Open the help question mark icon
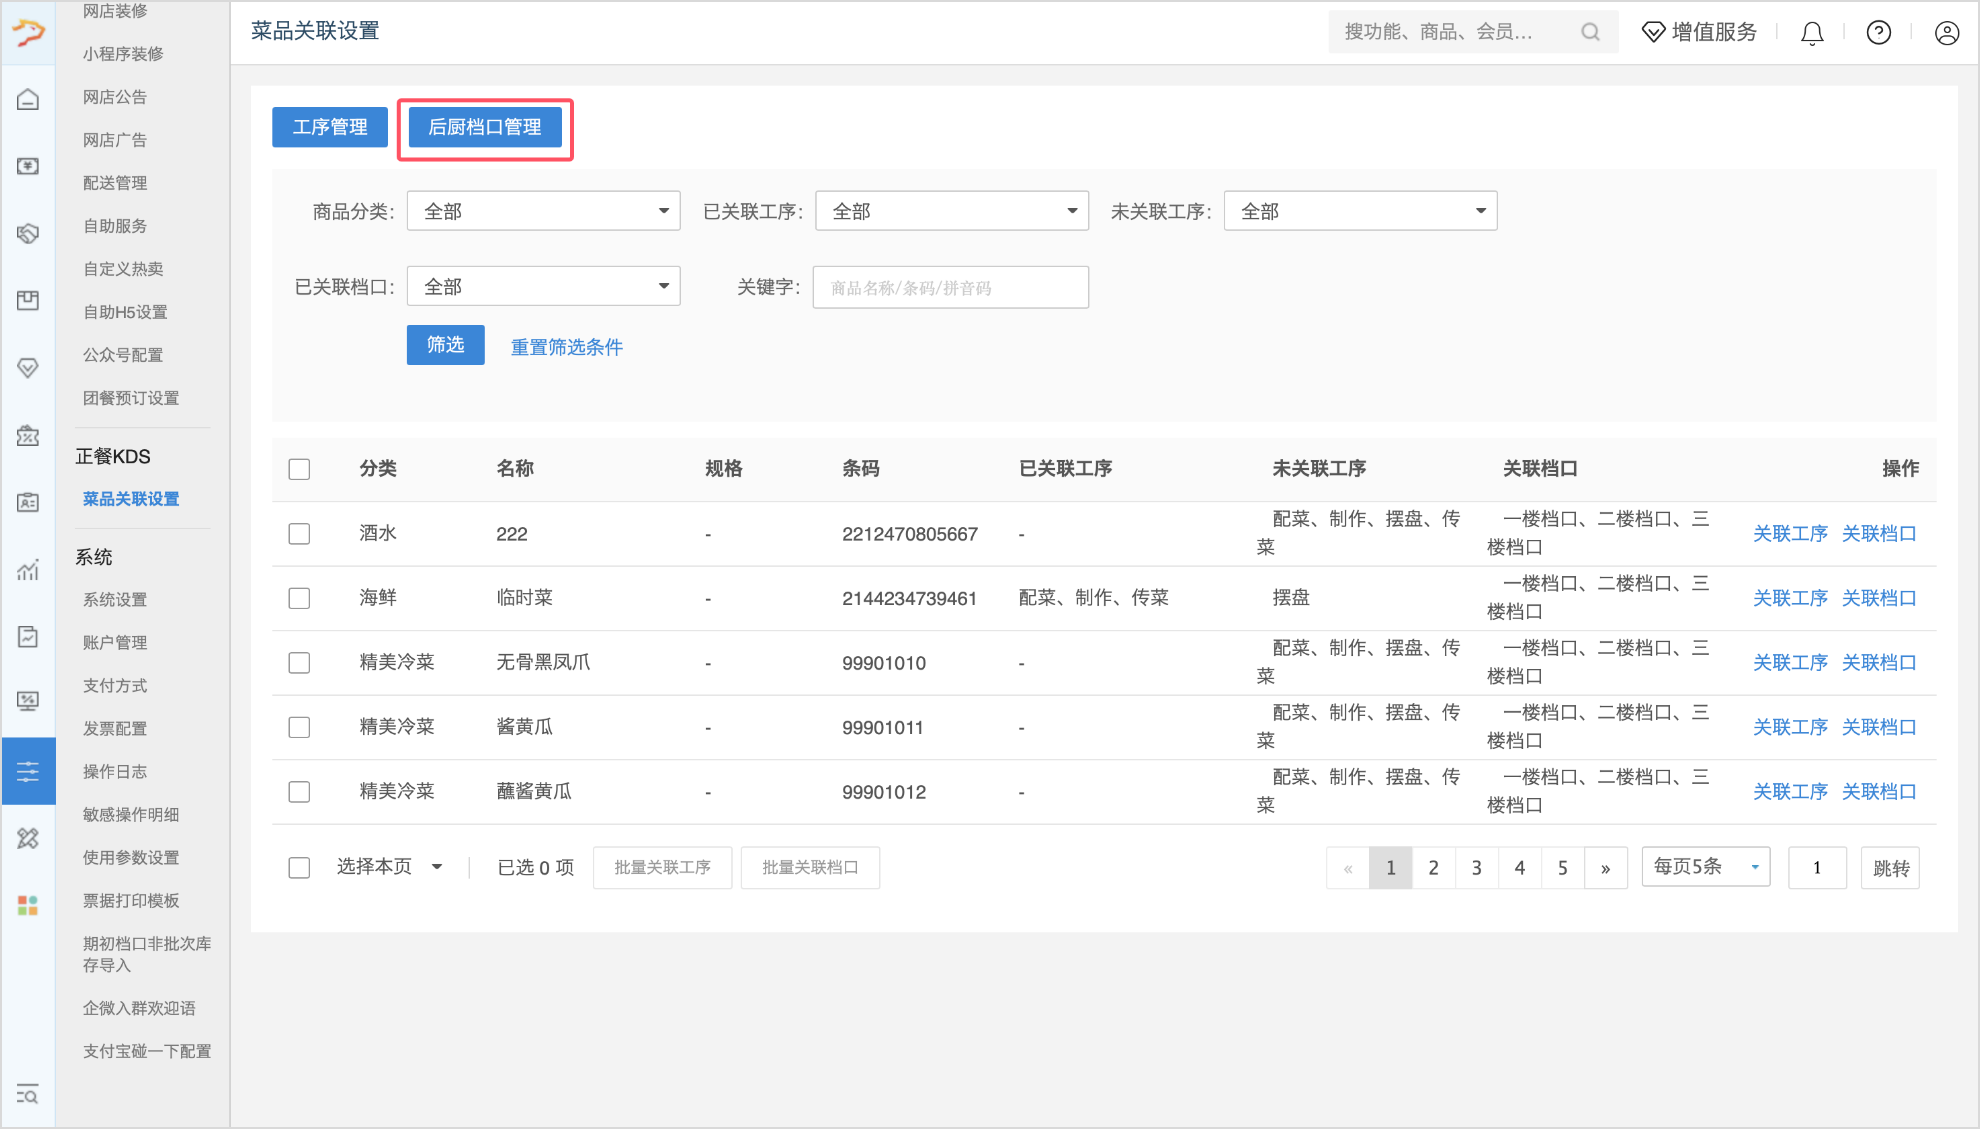1980x1130 pixels. [1879, 33]
